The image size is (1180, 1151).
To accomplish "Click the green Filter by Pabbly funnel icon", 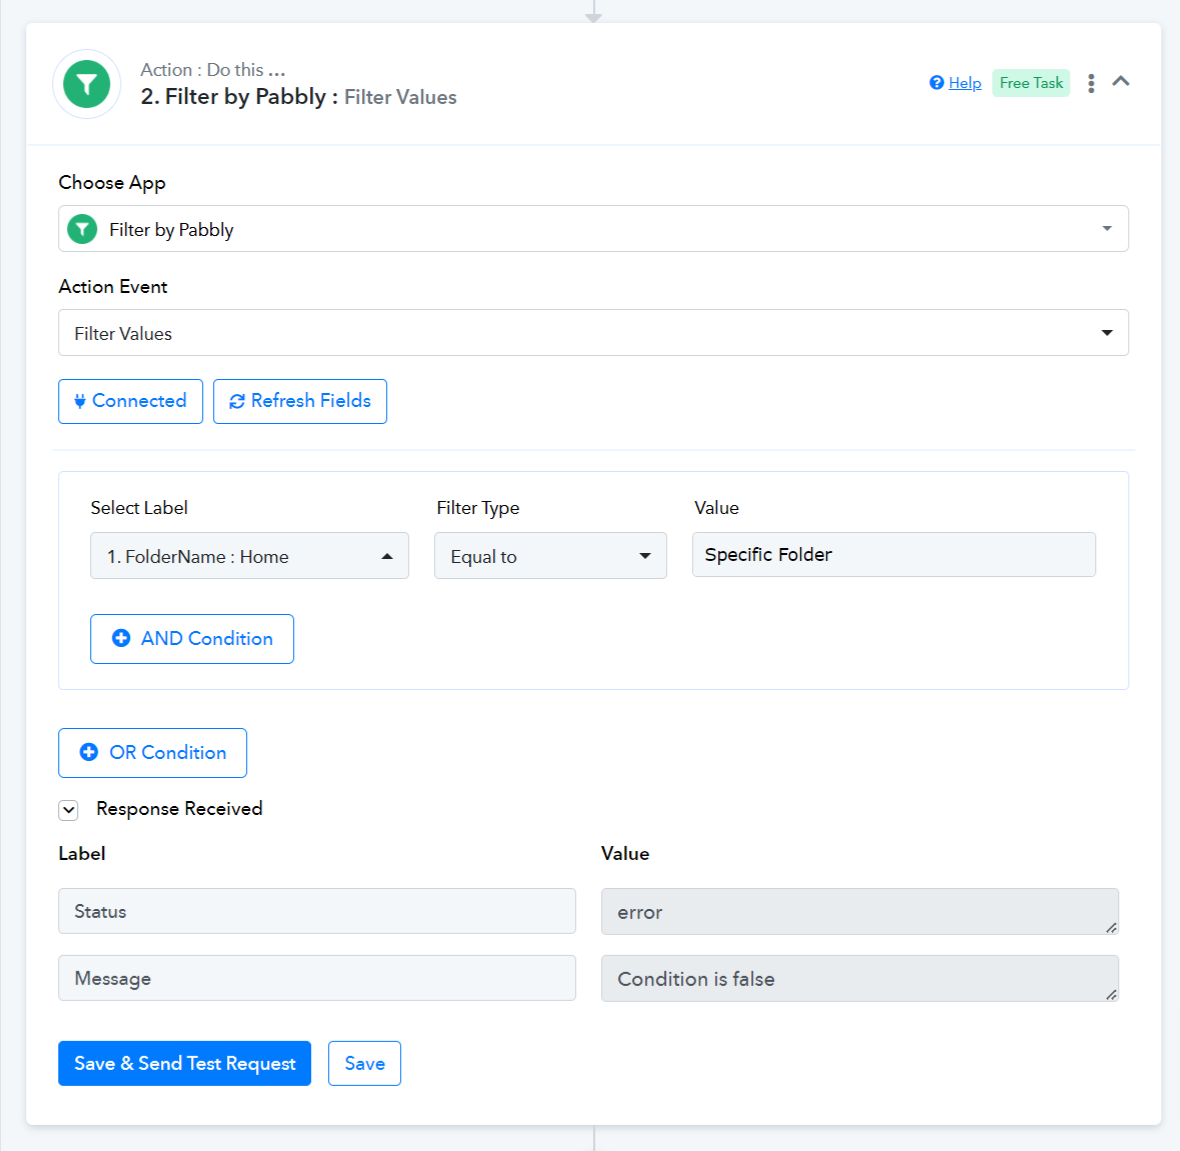I will point(87,84).
